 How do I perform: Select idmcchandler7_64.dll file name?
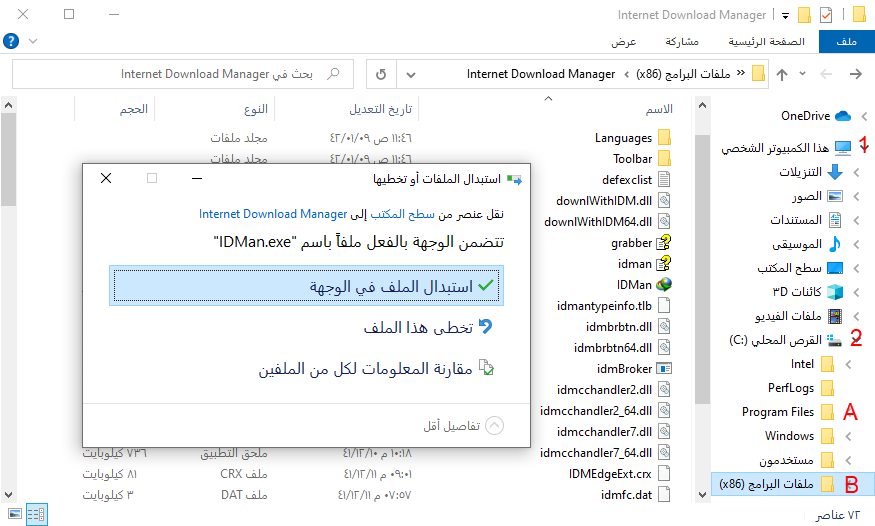pos(596,452)
